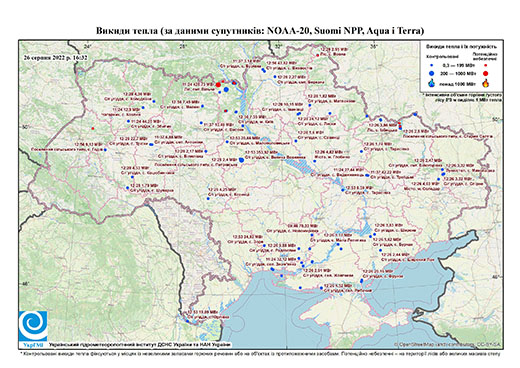The height and width of the screenshot is (368, 520).
Task: Select the orange flame icon in the legend
Action: [486, 83]
